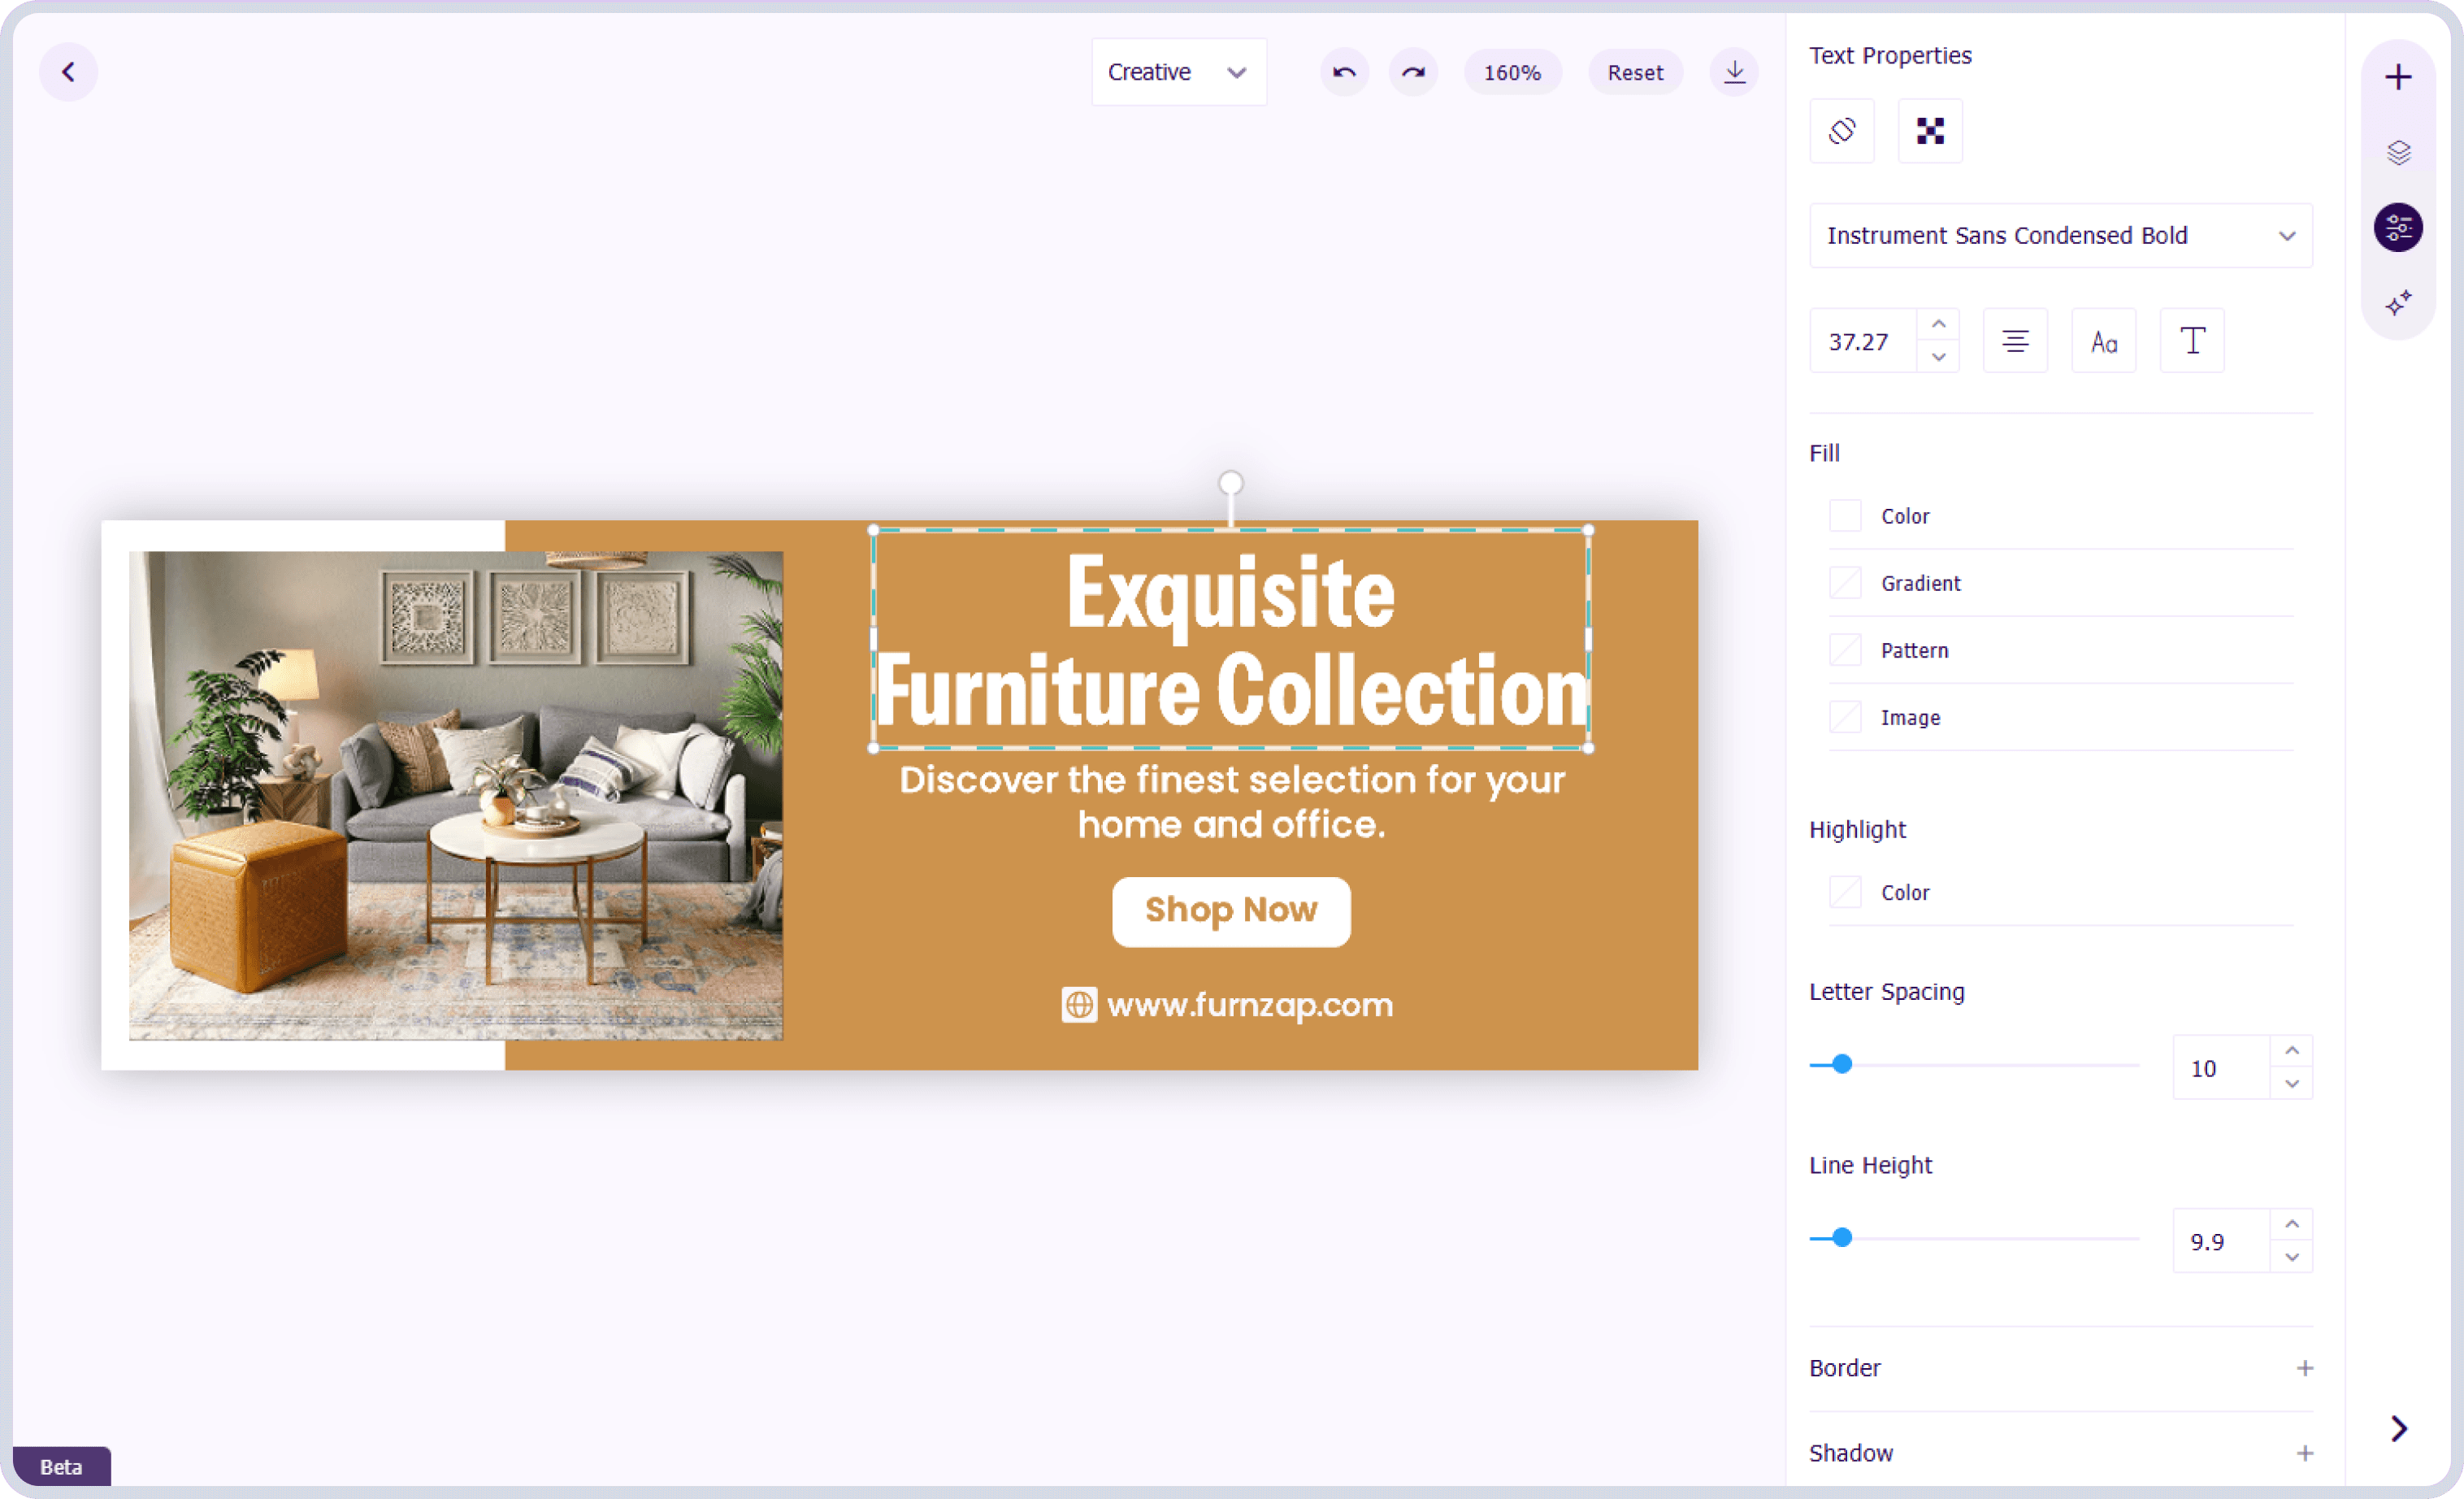Click the Shop Now button on banner
Screen dimensions: 2464x1499
coord(1230,911)
